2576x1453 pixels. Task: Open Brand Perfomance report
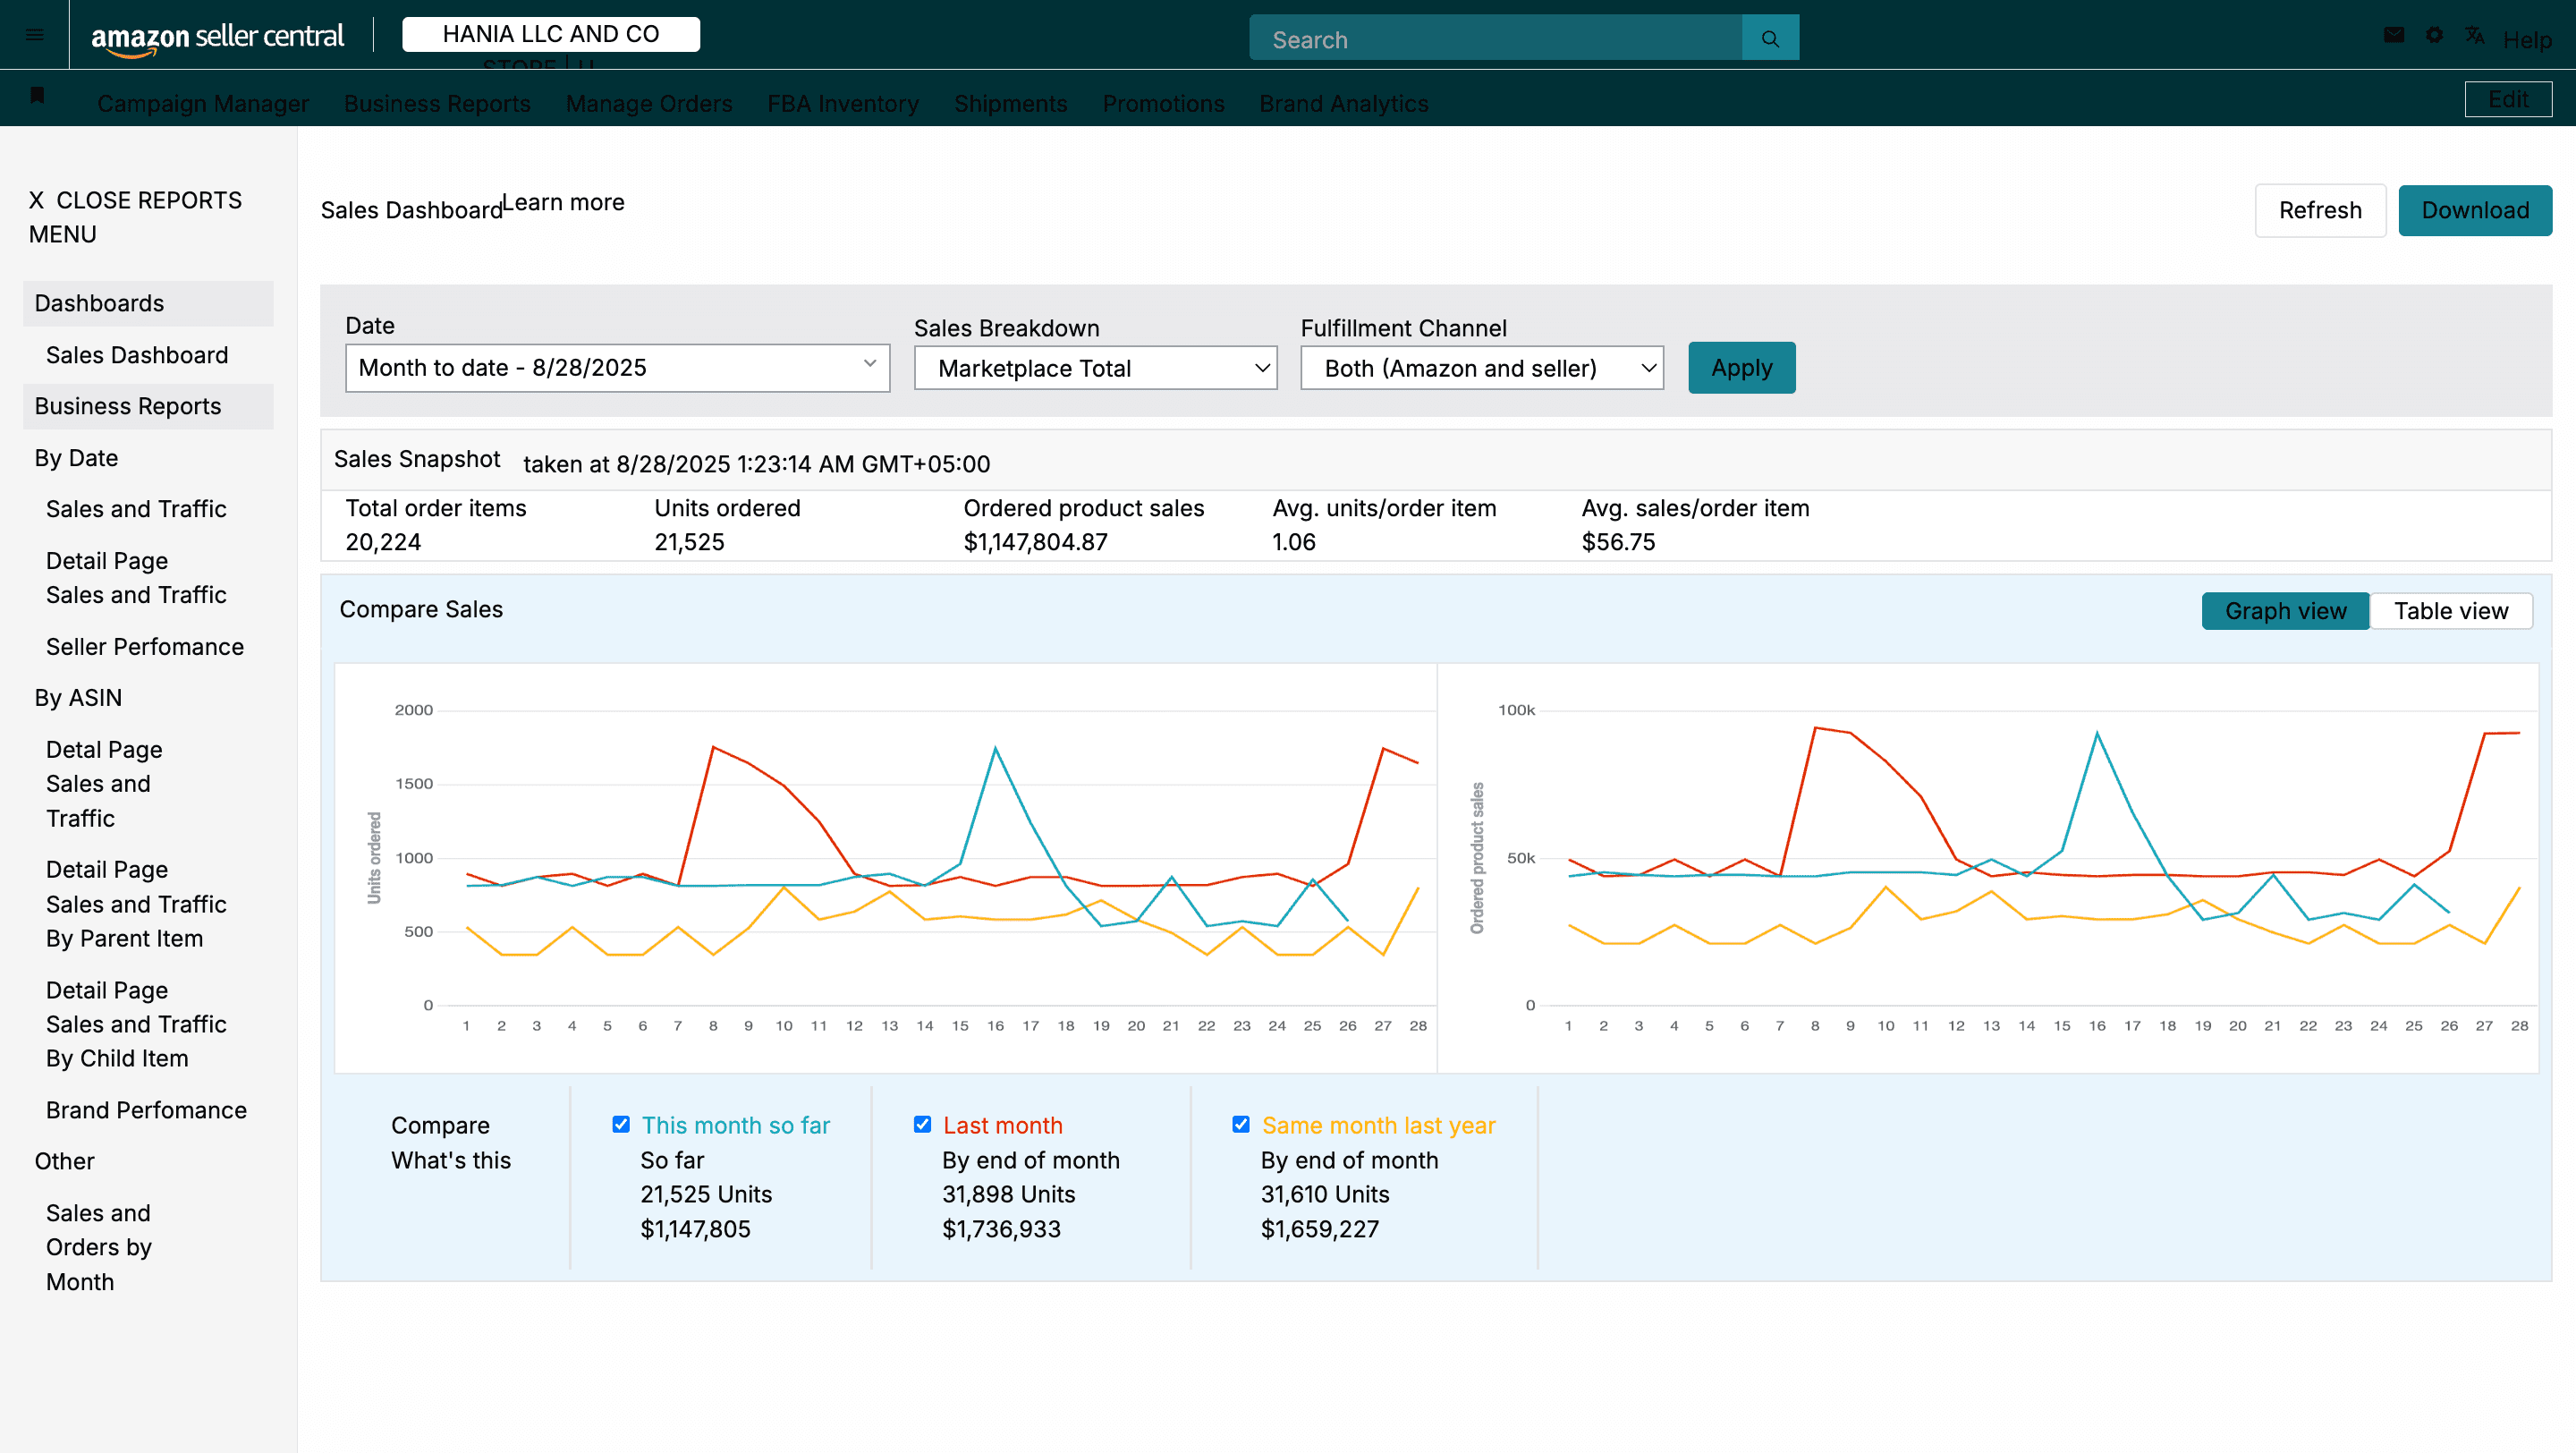point(146,1110)
